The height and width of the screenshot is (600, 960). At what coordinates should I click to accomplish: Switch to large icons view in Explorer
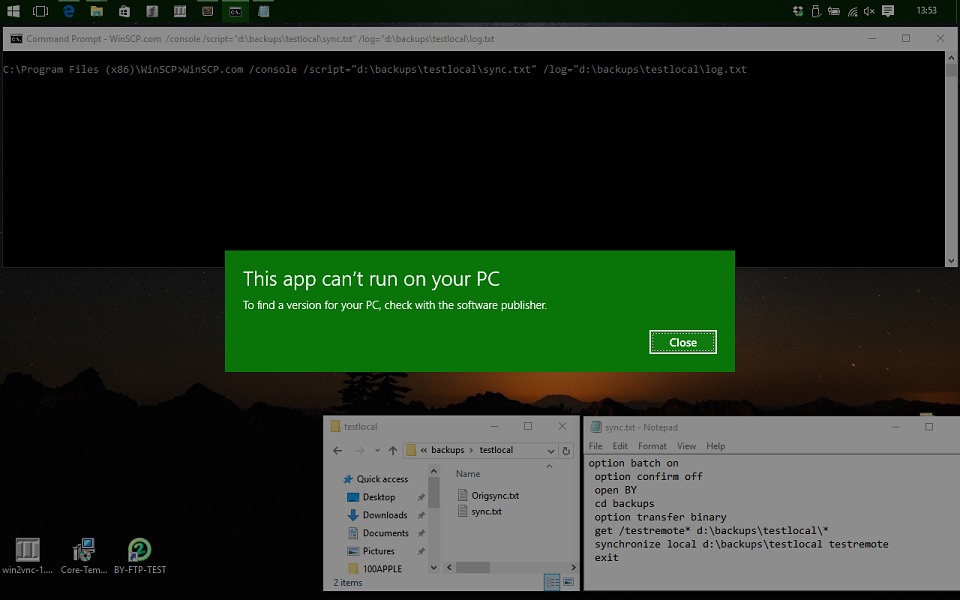pos(568,582)
